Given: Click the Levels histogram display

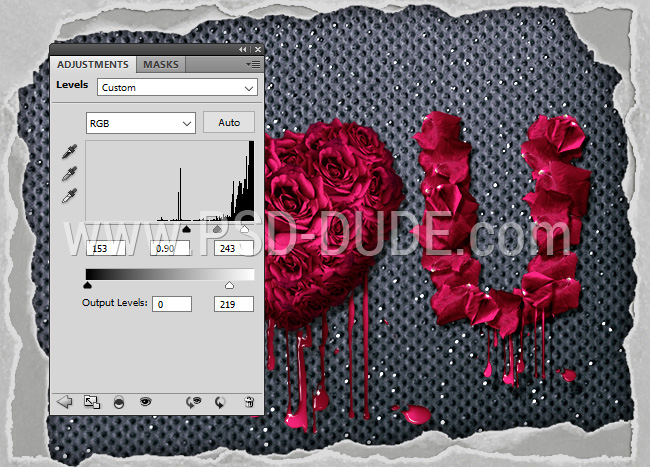Looking at the screenshot, I should (170, 181).
